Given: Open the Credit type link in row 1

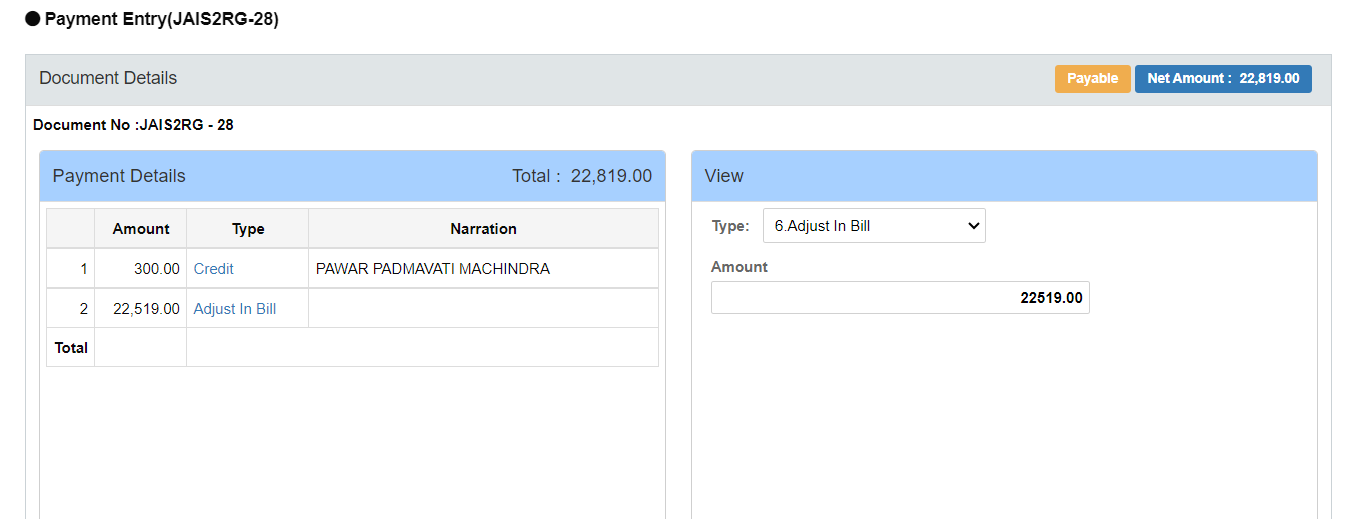Looking at the screenshot, I should tap(214, 269).
